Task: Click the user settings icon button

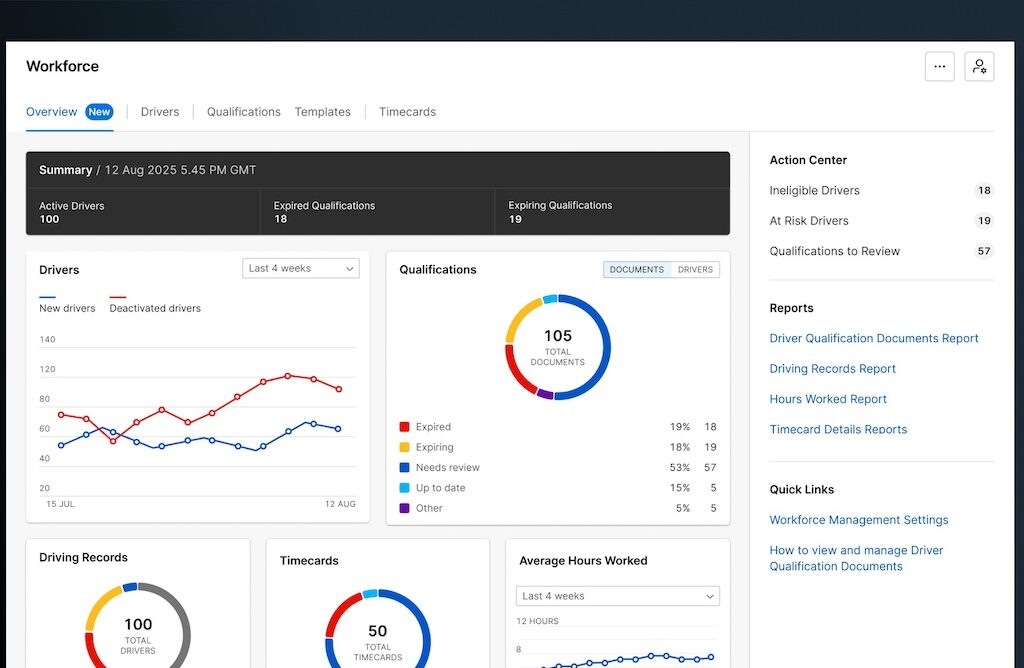Action: [979, 67]
